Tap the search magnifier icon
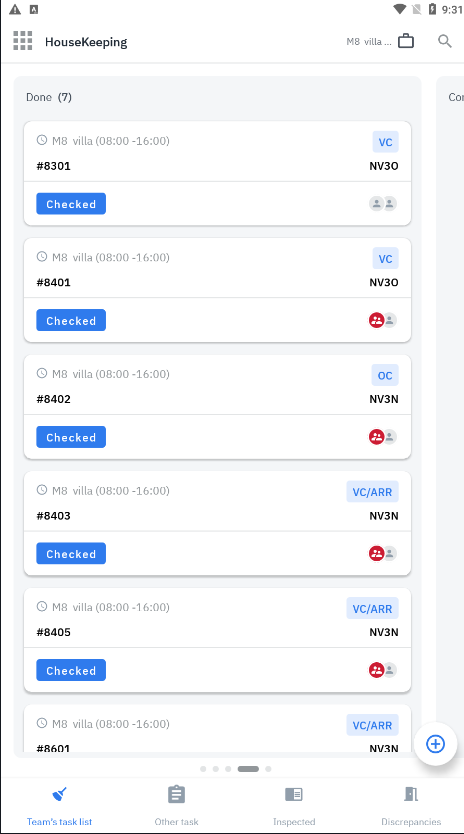464x834 pixels. click(x=445, y=41)
